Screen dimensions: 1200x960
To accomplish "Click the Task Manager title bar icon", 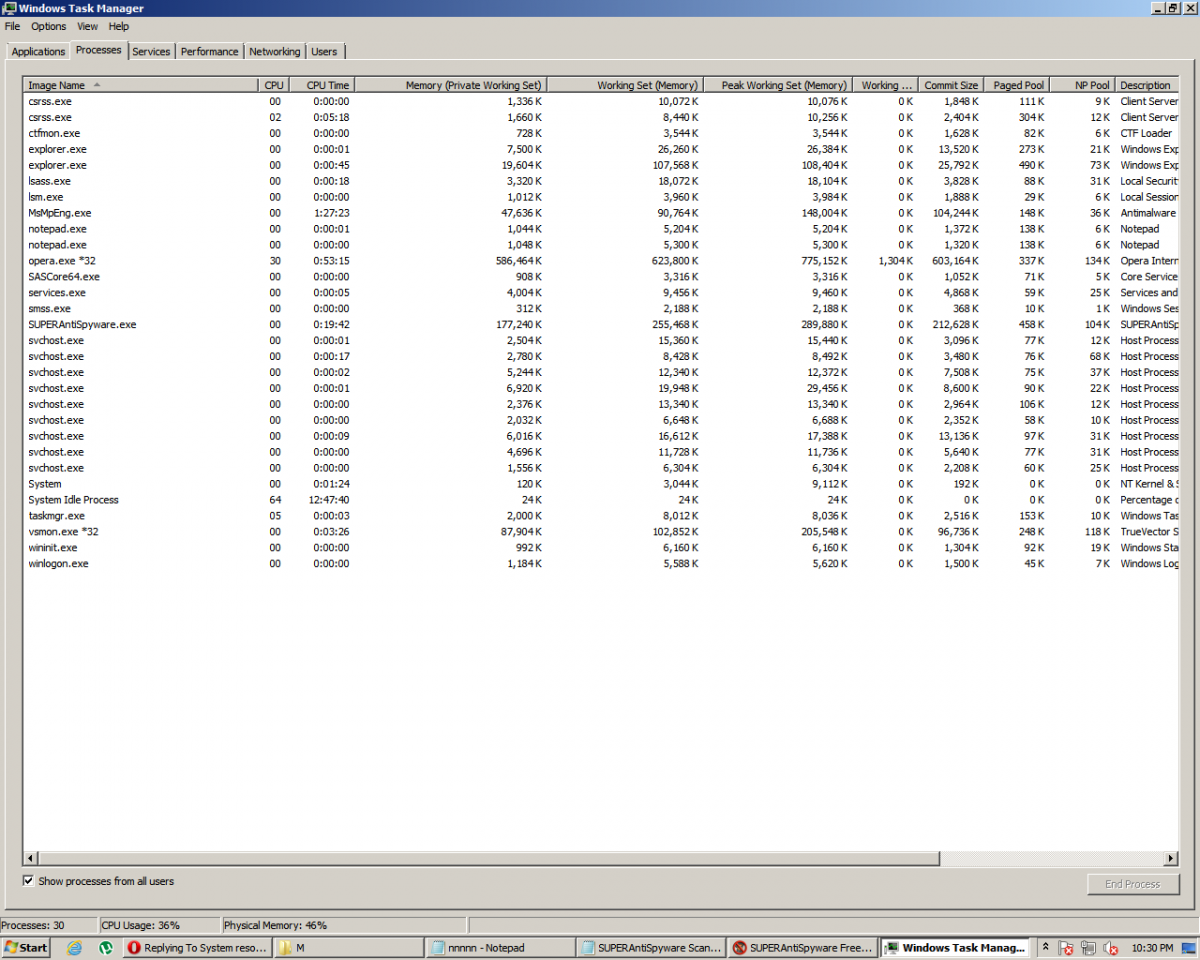I will click(8, 8).
